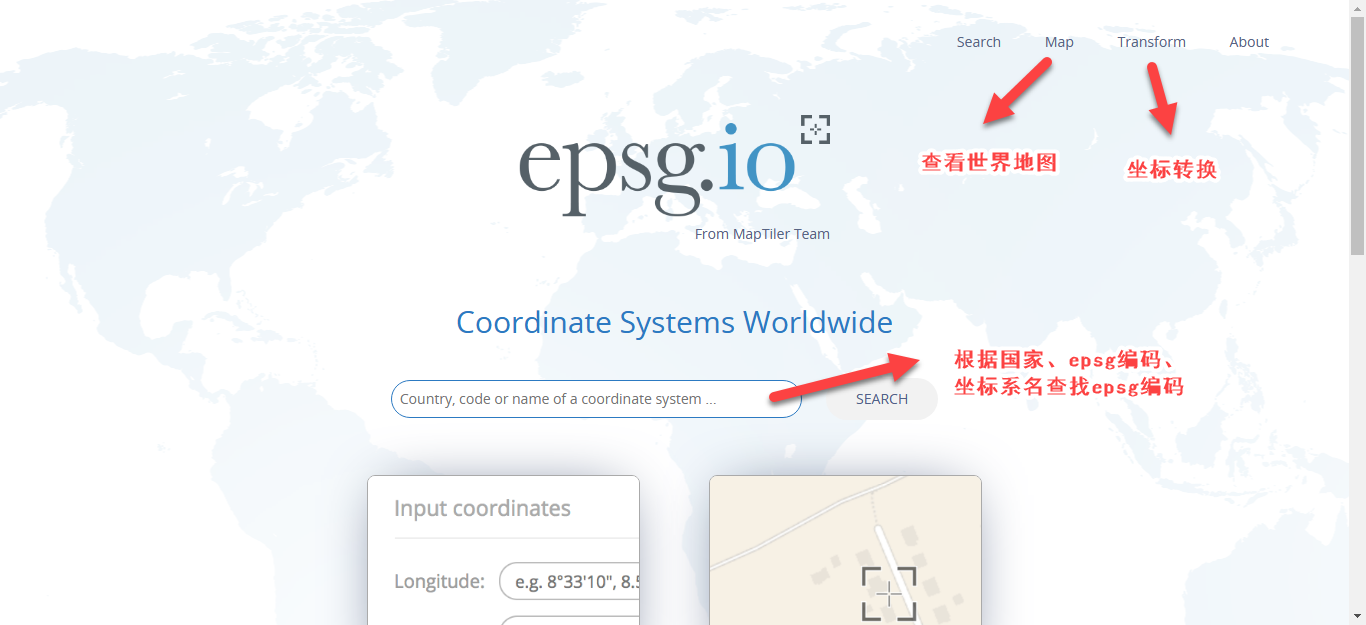
Task: Open the About page
Action: point(1249,42)
